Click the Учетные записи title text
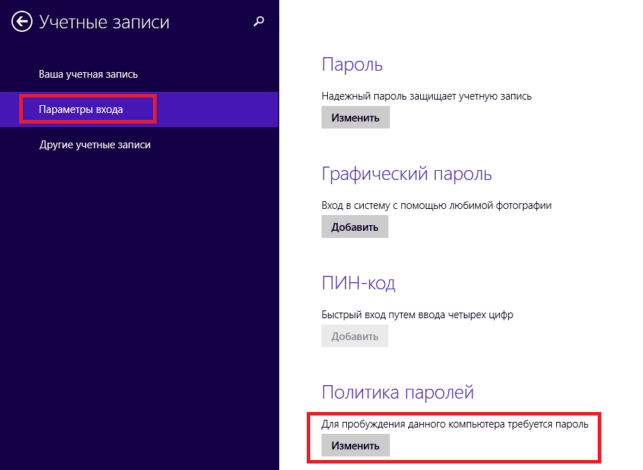643x470 pixels. (104, 22)
